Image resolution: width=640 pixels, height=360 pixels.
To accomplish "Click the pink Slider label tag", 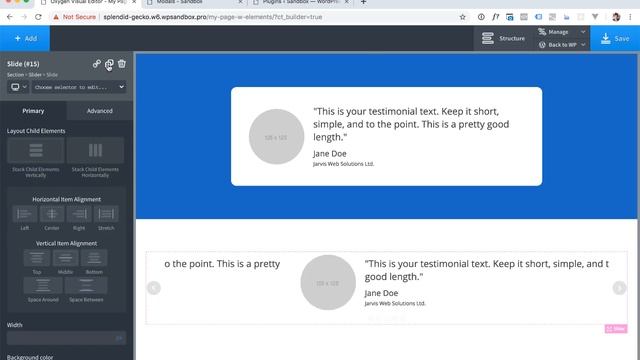I will 616,329.
